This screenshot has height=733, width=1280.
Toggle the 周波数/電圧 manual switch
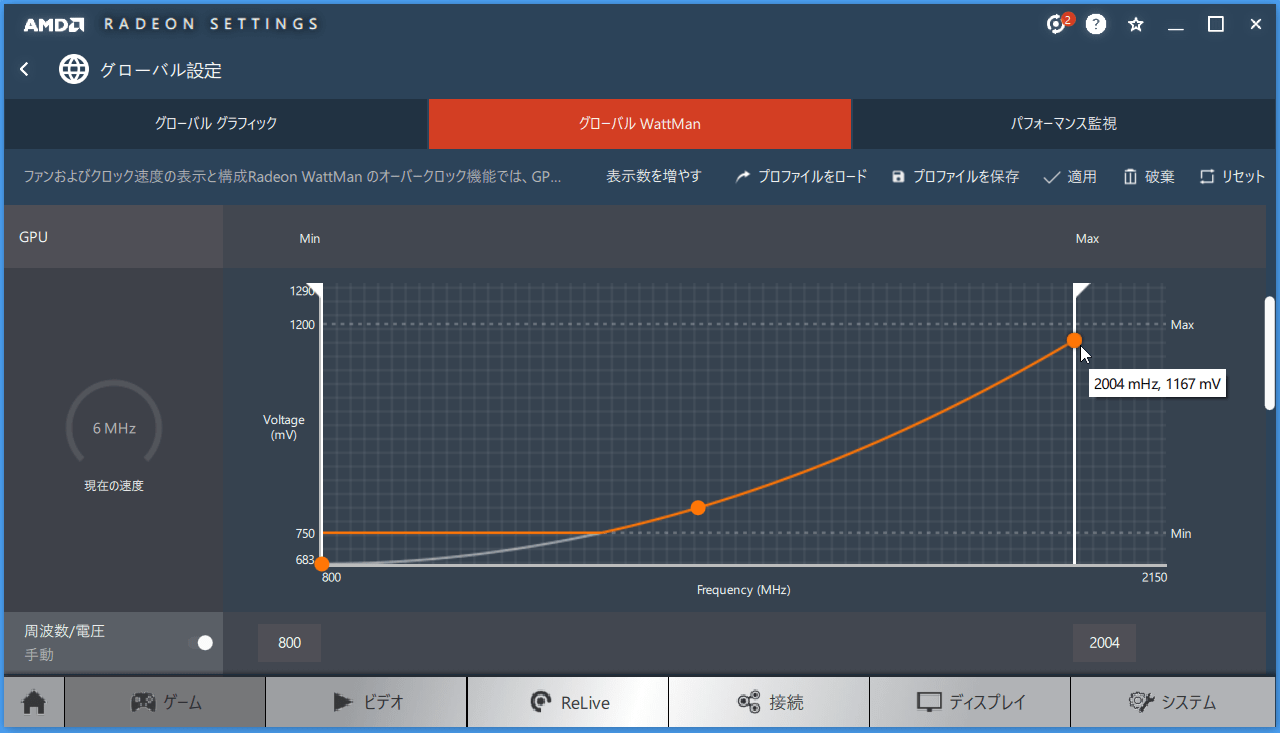pyautogui.click(x=201, y=642)
